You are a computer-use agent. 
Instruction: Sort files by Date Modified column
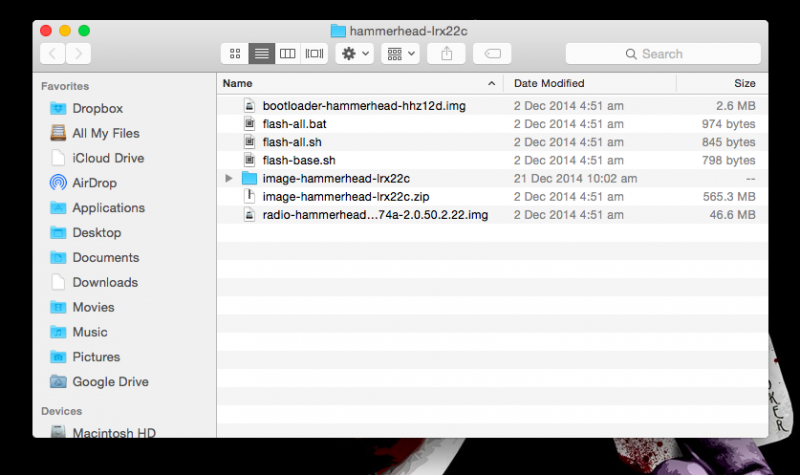(x=549, y=83)
